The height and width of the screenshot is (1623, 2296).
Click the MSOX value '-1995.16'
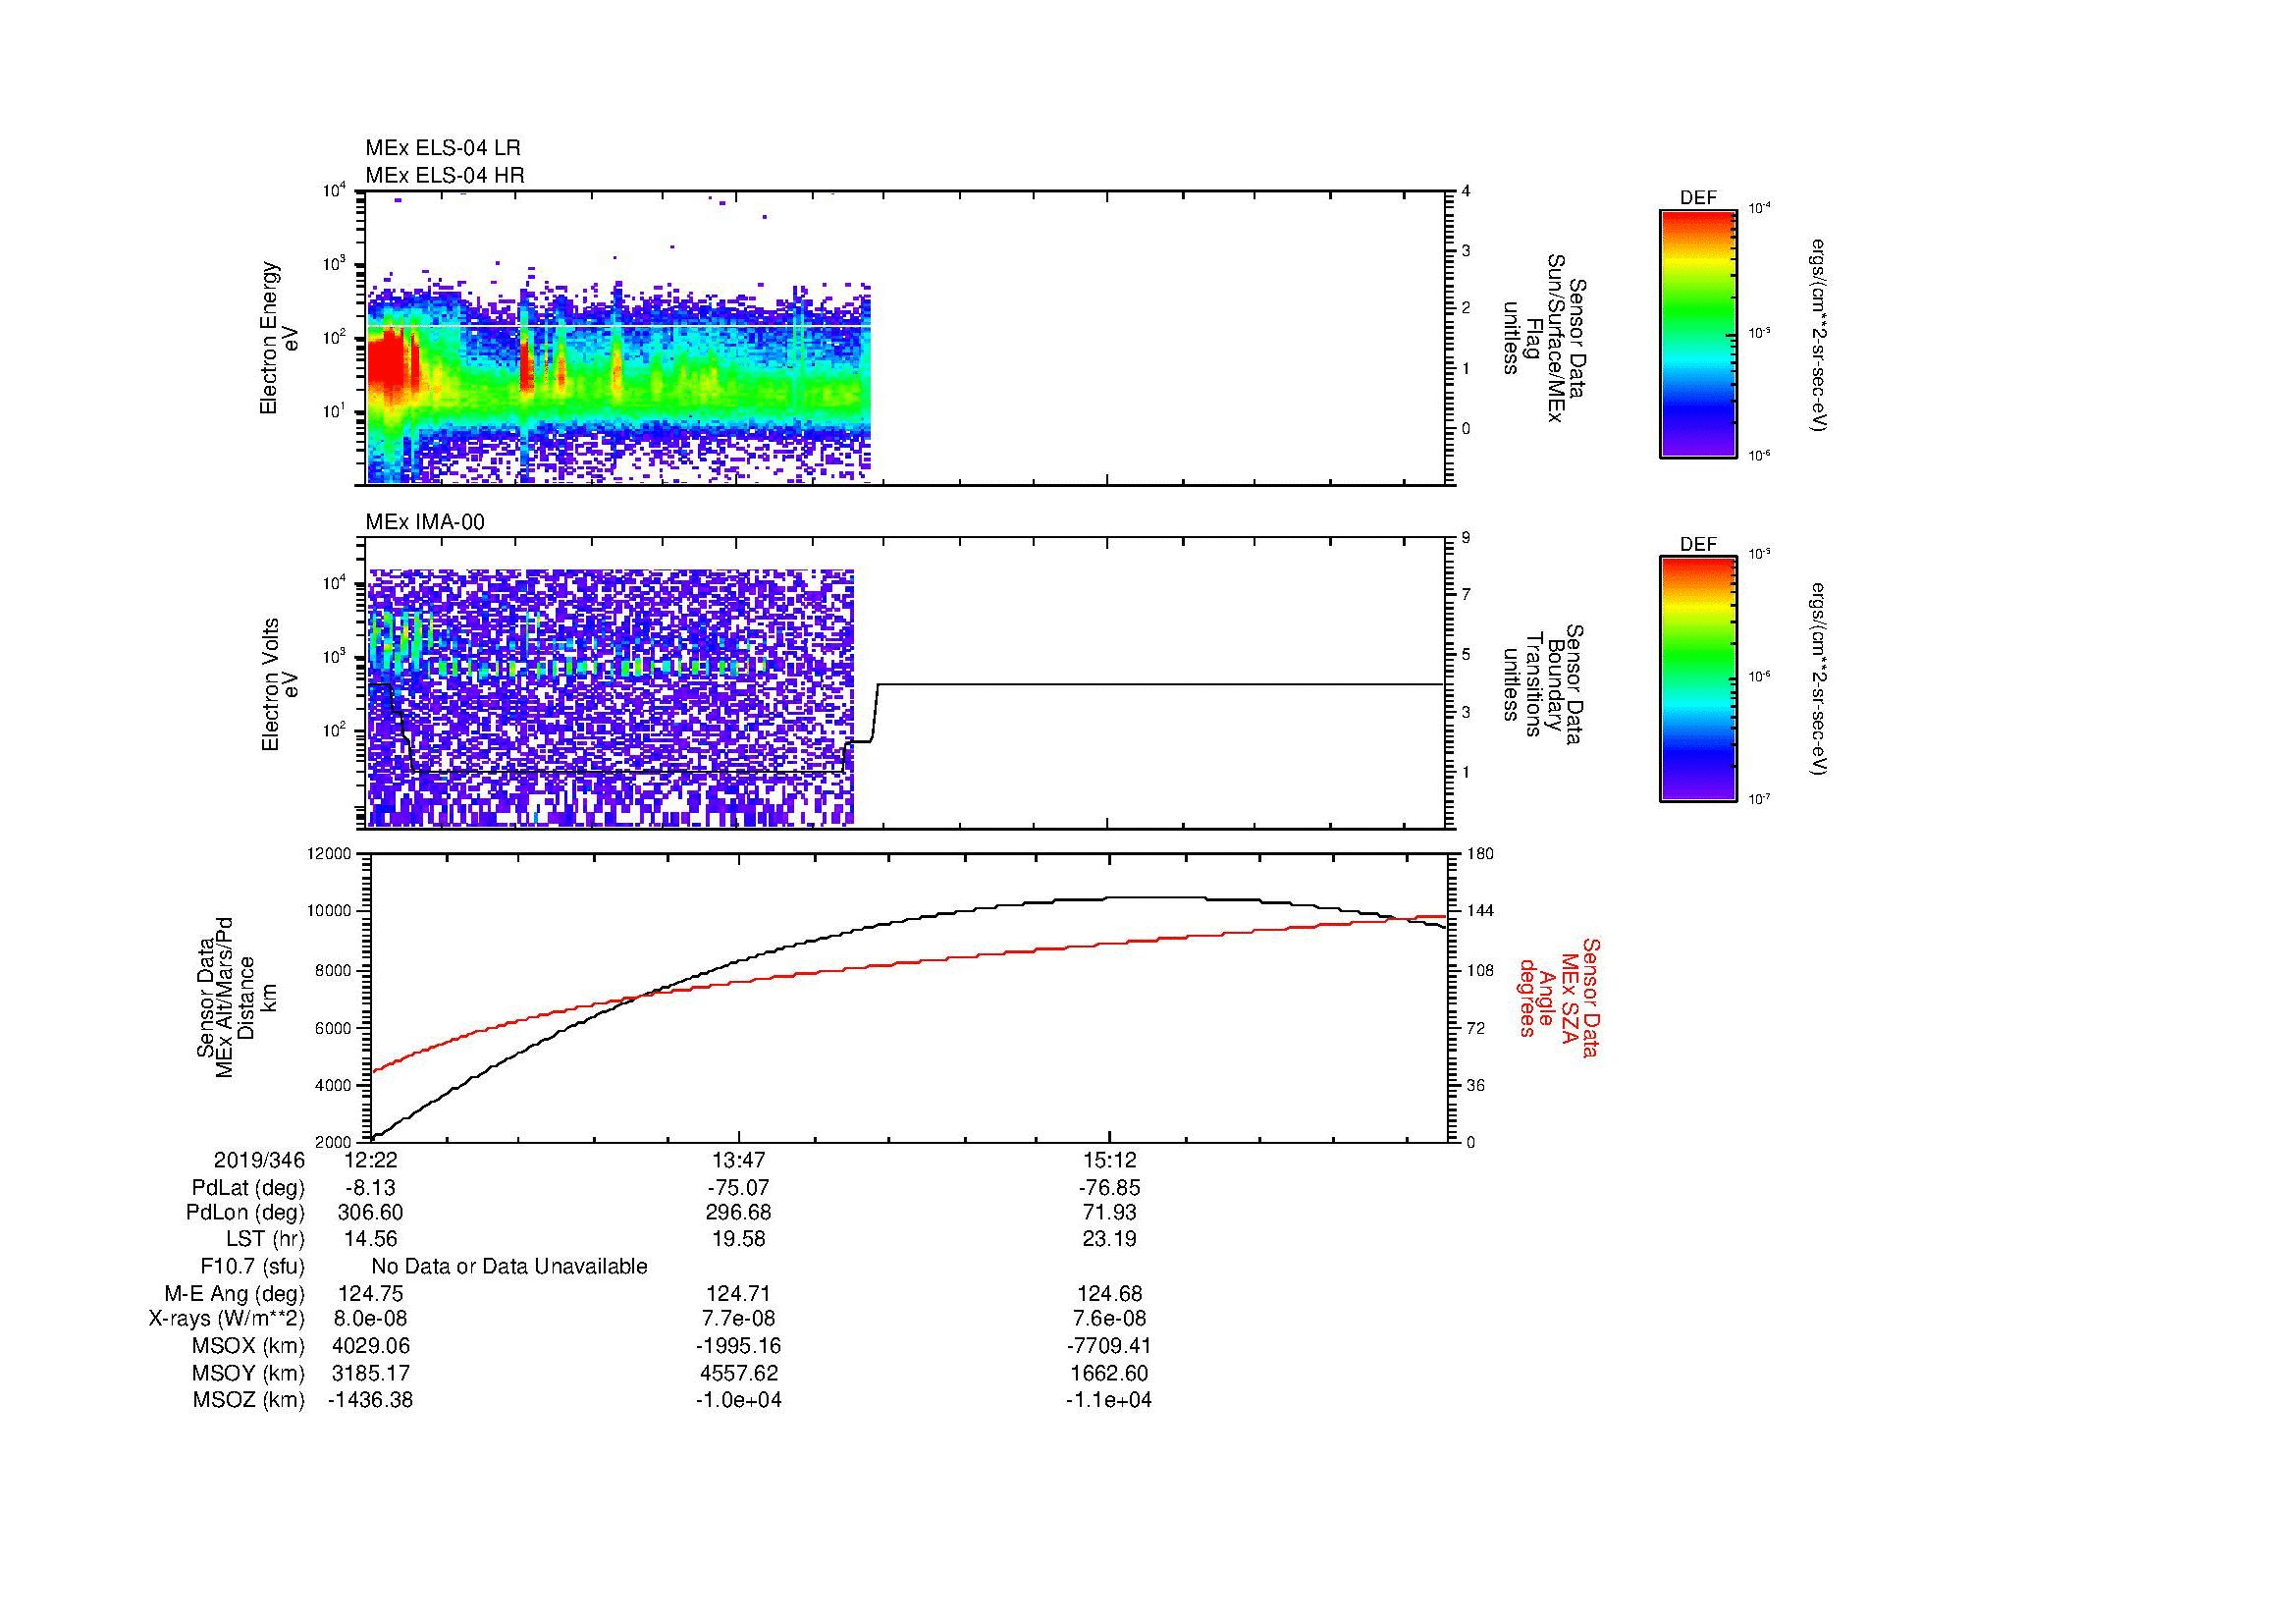point(738,1346)
